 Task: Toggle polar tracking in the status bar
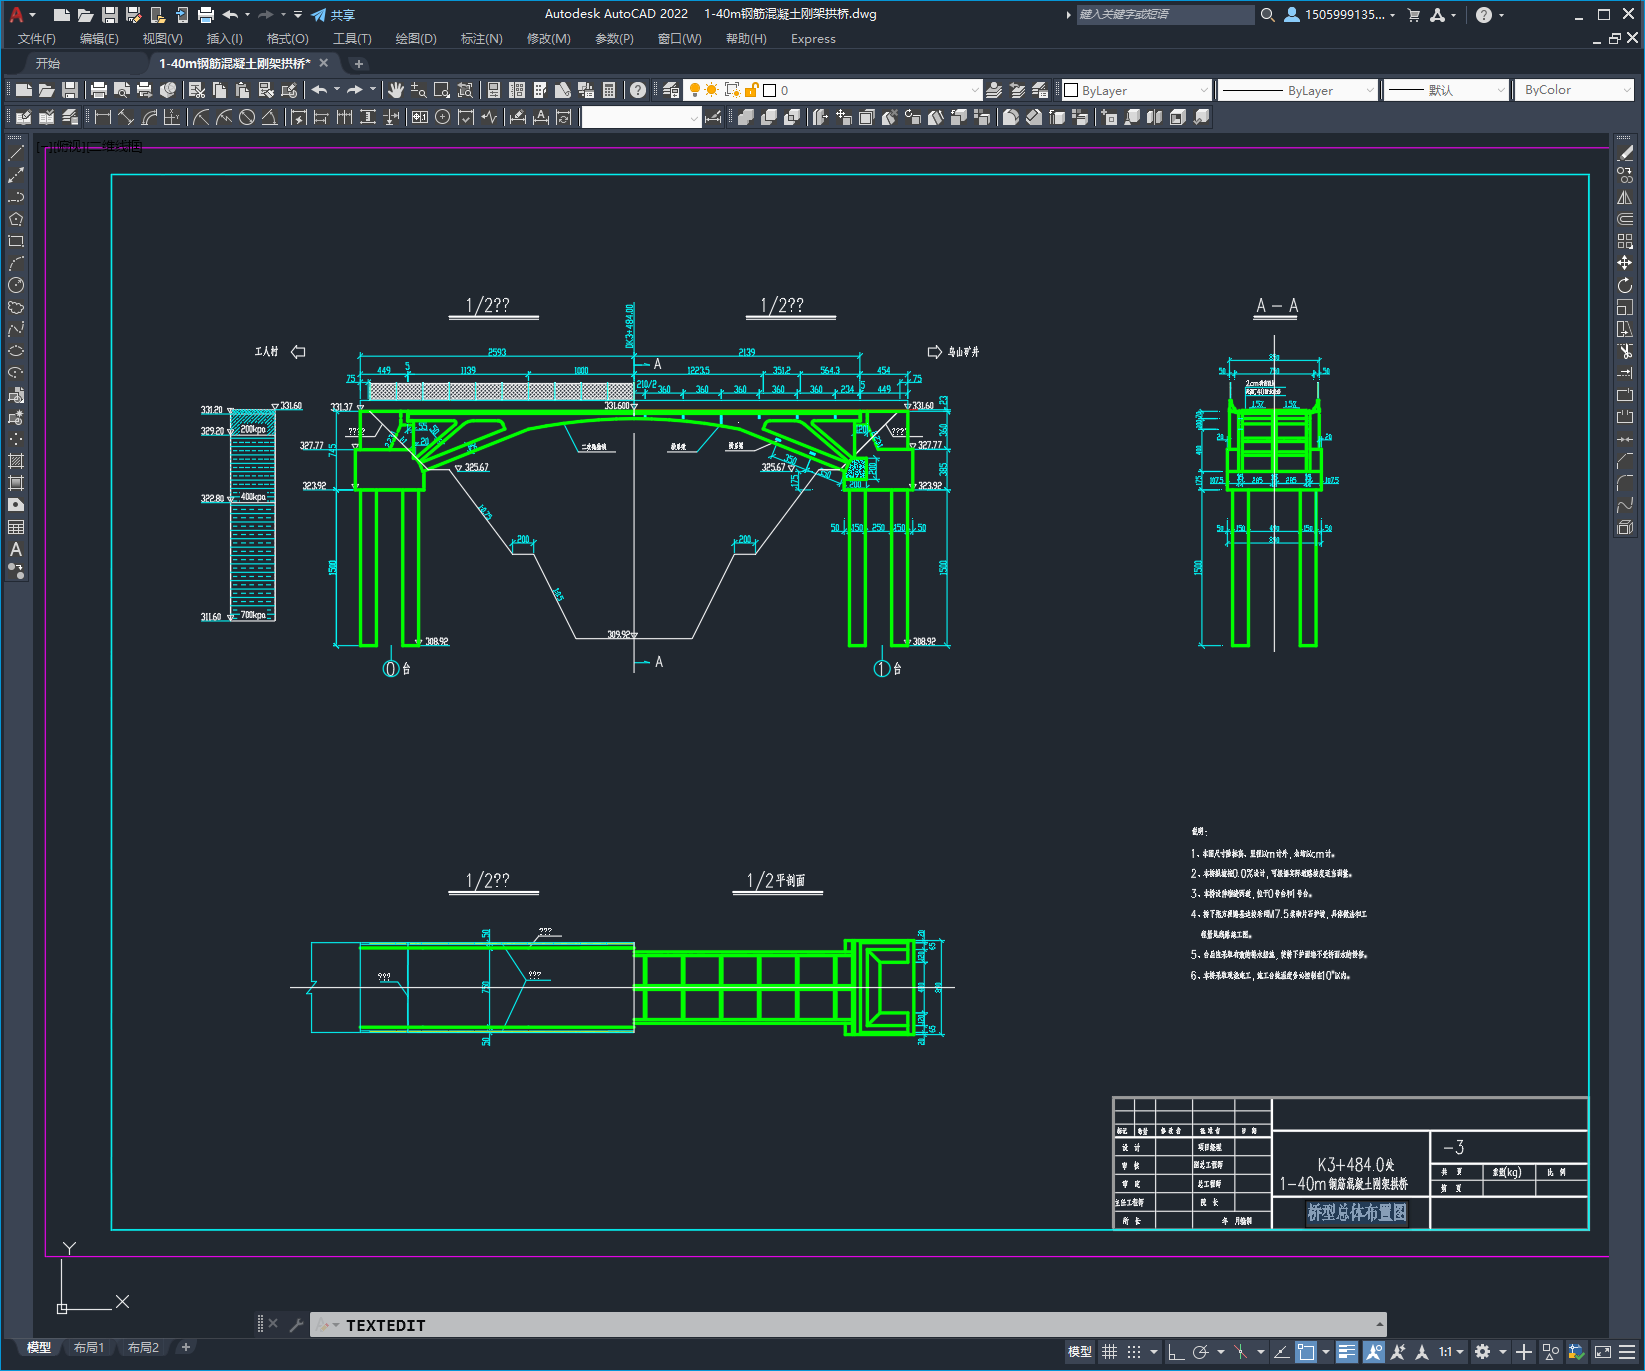[1201, 1352]
